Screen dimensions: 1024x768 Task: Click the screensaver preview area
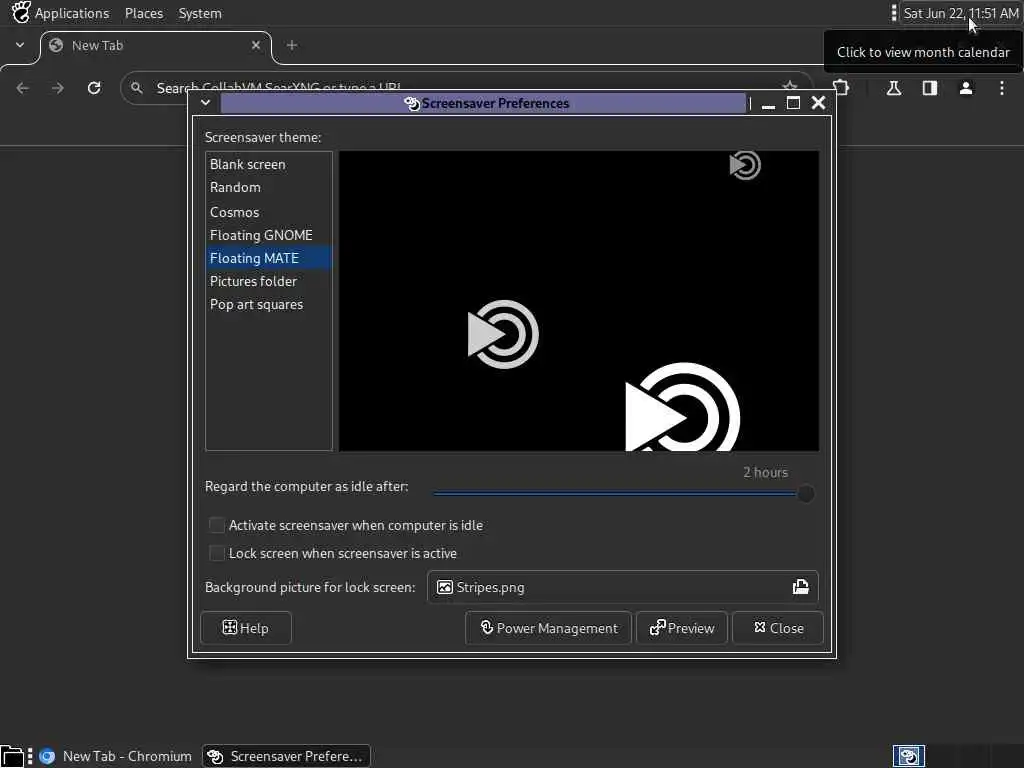tap(579, 301)
